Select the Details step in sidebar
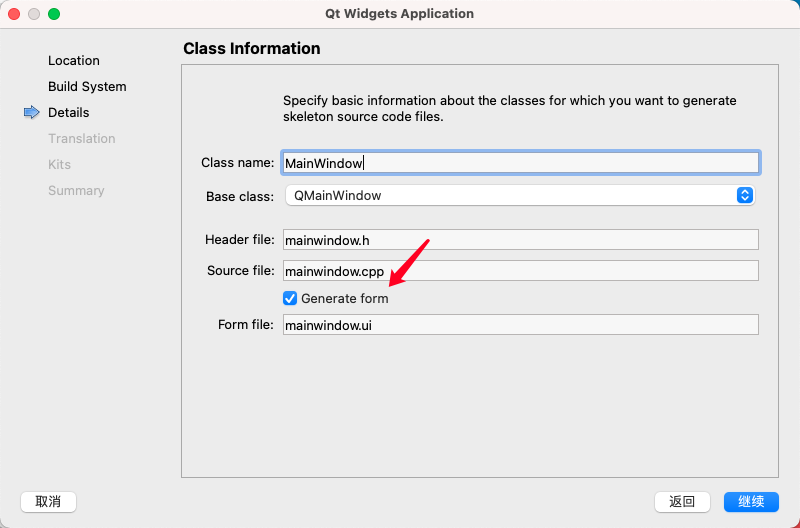Screen dimensions: 800x528 click(x=69, y=113)
